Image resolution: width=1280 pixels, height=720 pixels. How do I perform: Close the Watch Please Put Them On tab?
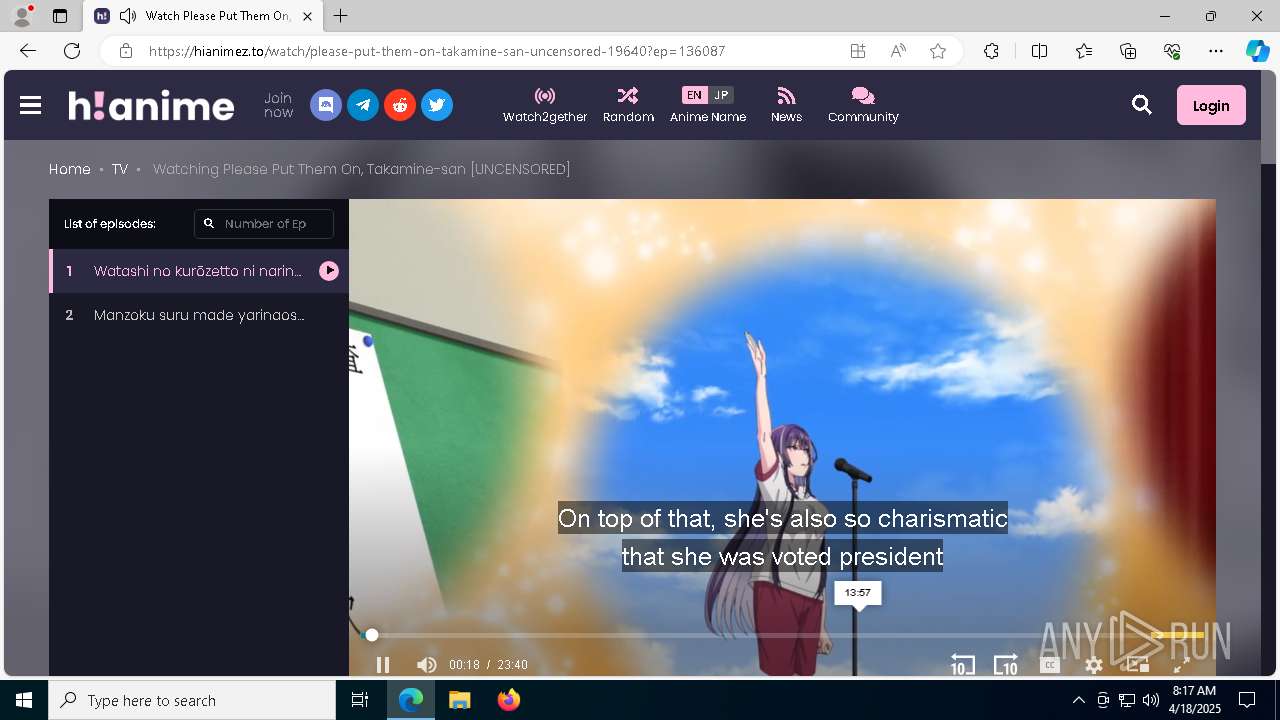click(308, 16)
